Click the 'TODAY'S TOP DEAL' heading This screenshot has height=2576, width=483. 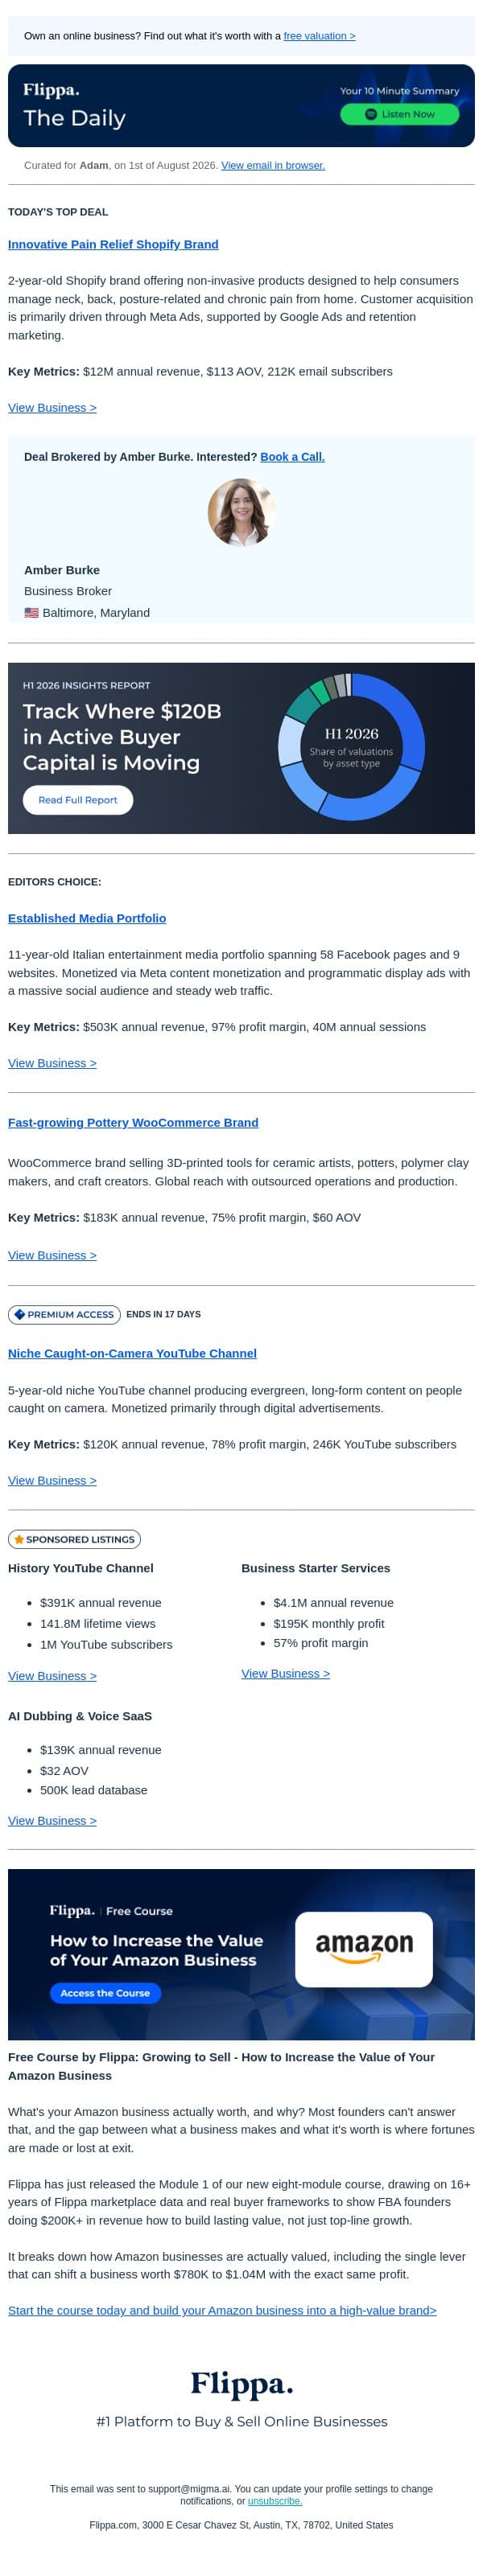tap(58, 212)
